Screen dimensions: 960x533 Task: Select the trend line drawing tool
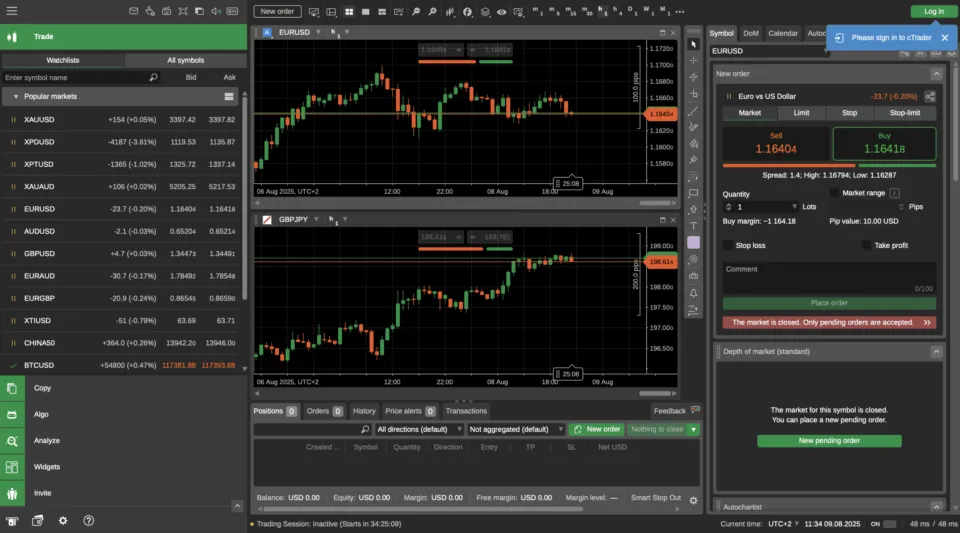pyautogui.click(x=693, y=111)
